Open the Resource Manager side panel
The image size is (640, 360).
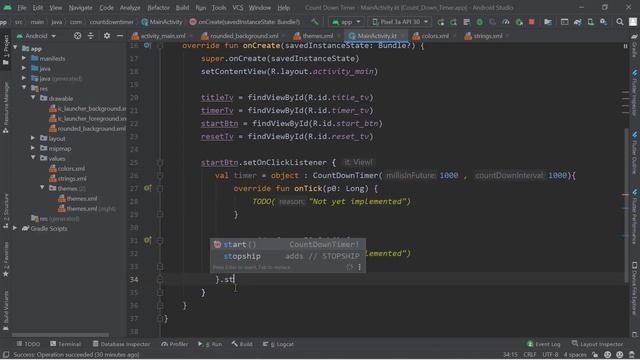[6, 108]
